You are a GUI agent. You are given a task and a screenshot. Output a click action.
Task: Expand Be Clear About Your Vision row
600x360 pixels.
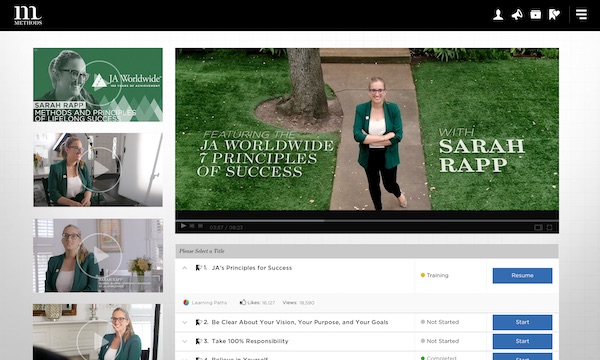pos(184,322)
